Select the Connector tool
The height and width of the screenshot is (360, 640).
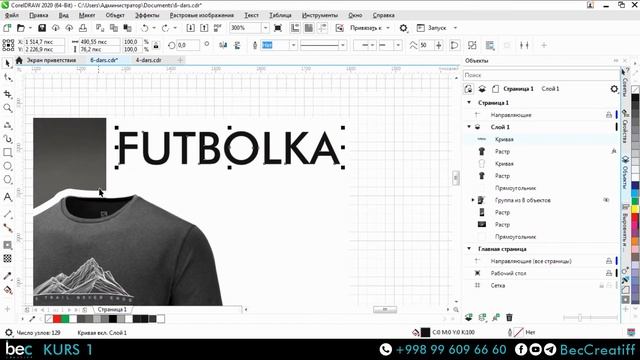pos(7,228)
